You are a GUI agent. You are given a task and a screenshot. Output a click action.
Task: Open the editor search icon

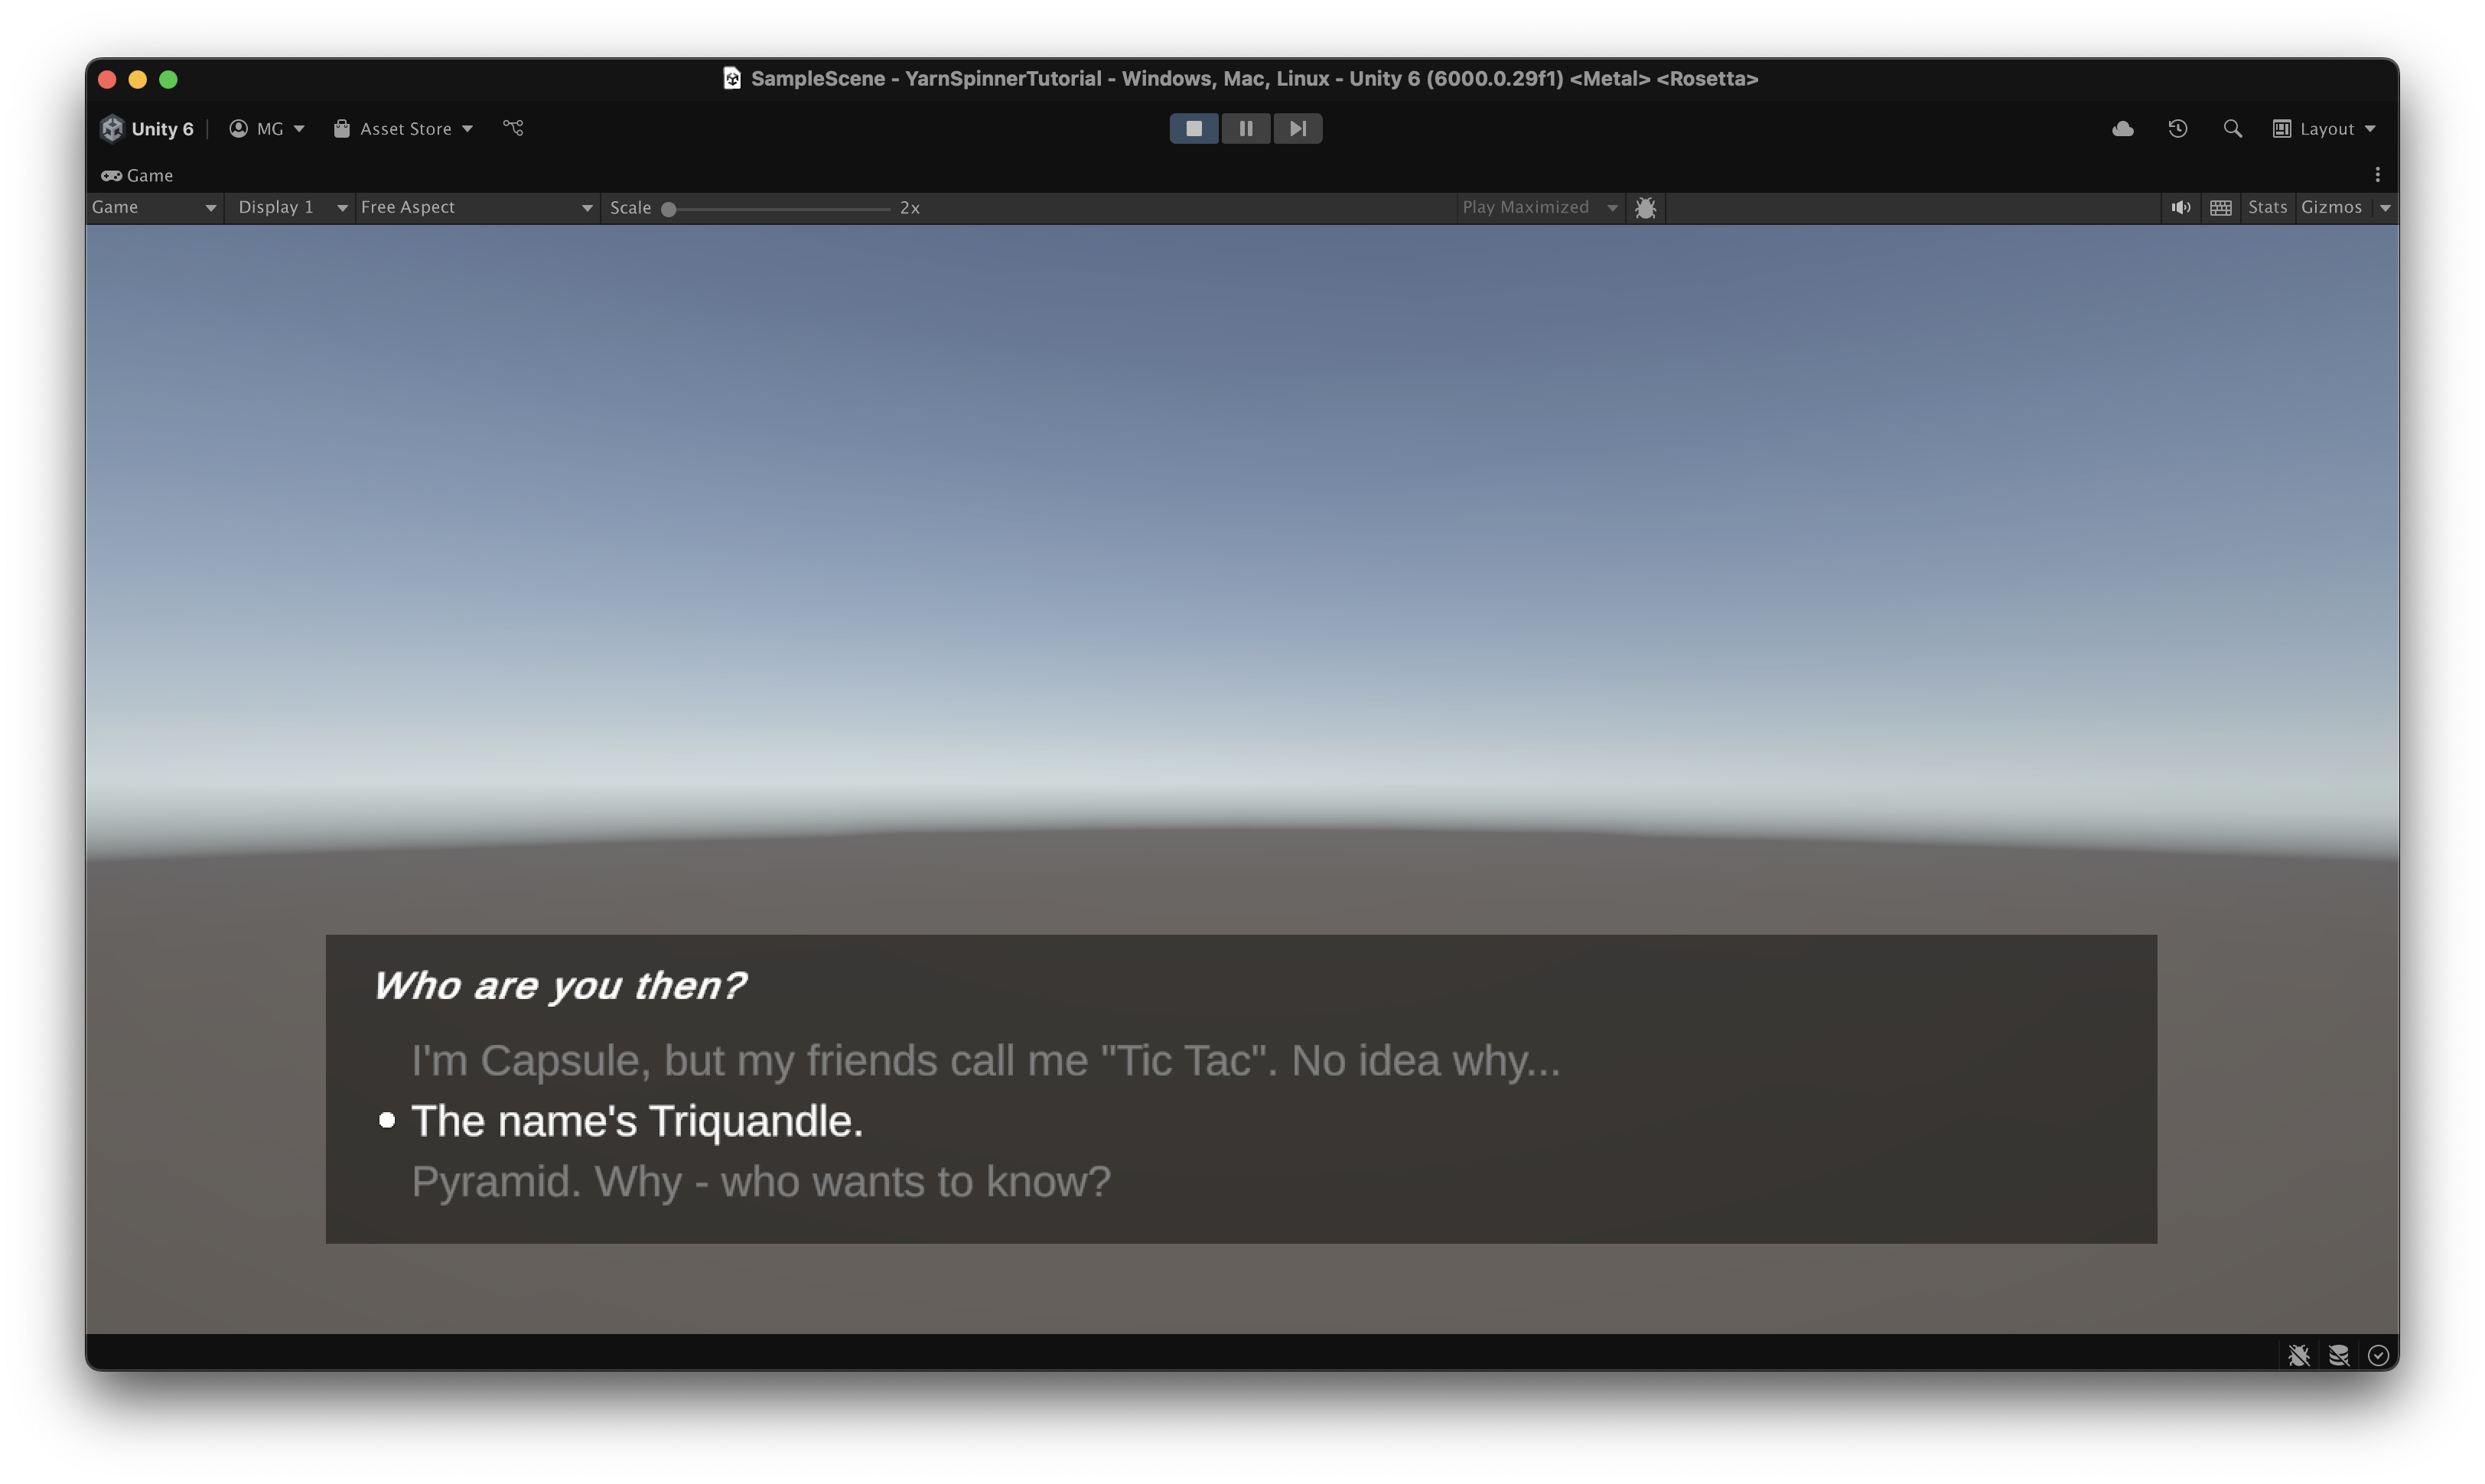pos(2232,128)
